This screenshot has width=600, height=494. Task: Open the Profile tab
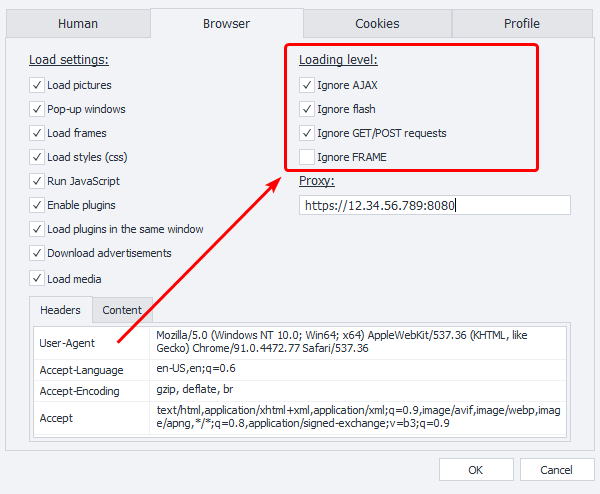521,23
